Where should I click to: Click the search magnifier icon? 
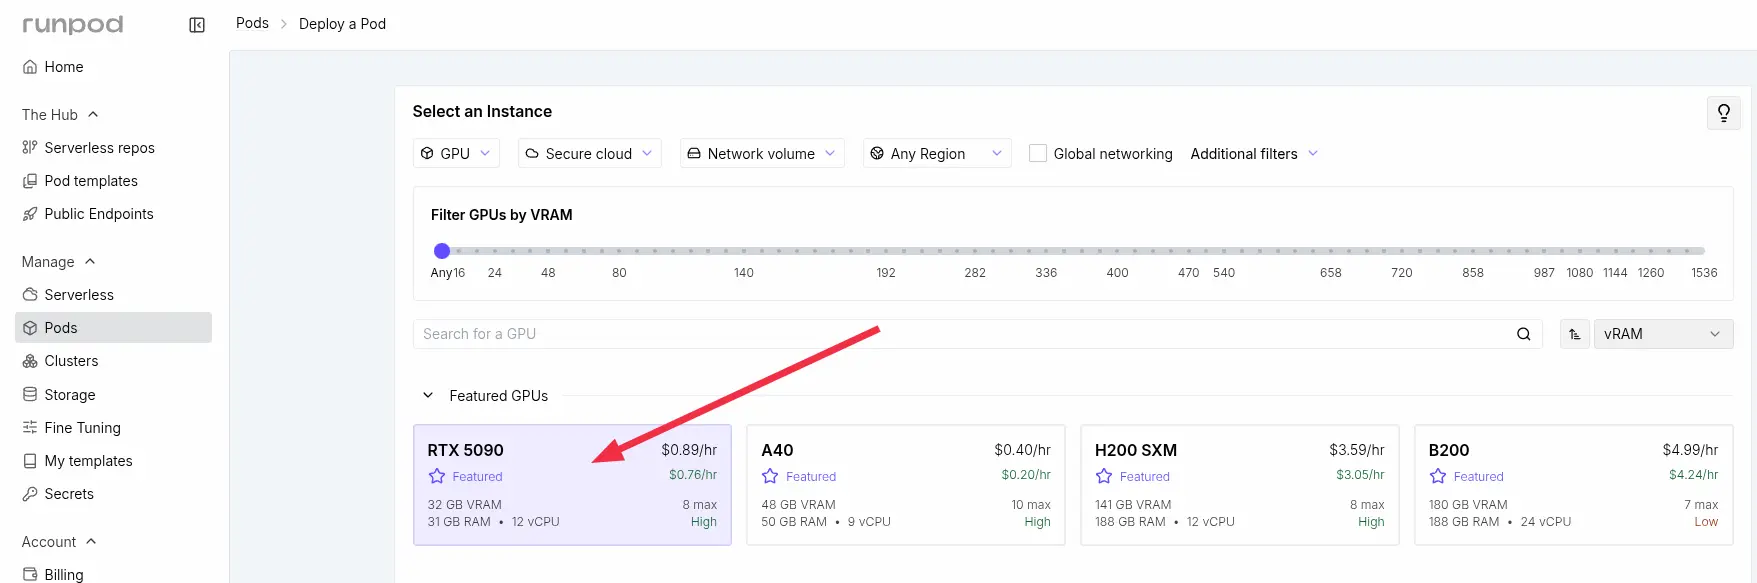click(1523, 334)
